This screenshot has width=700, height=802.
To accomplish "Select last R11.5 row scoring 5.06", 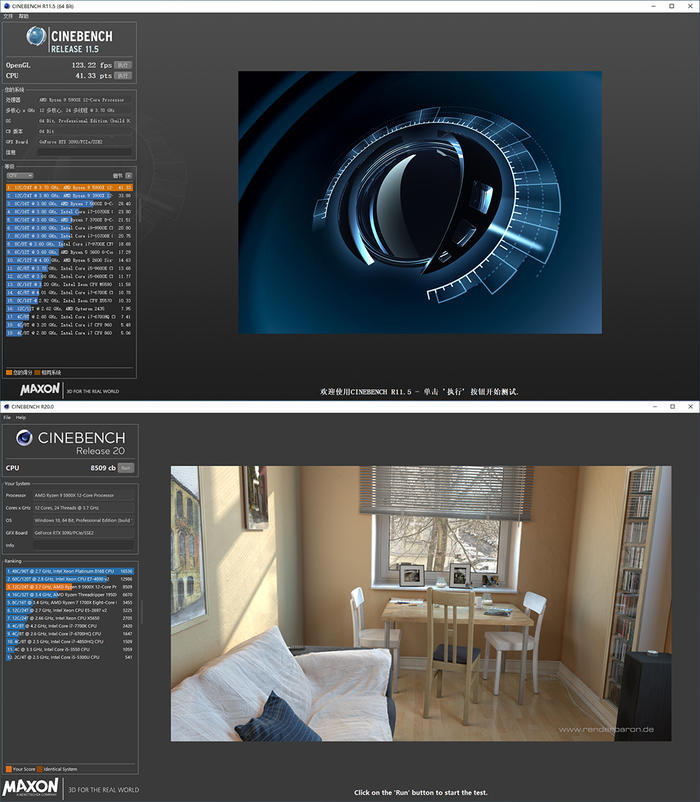I will [69, 333].
